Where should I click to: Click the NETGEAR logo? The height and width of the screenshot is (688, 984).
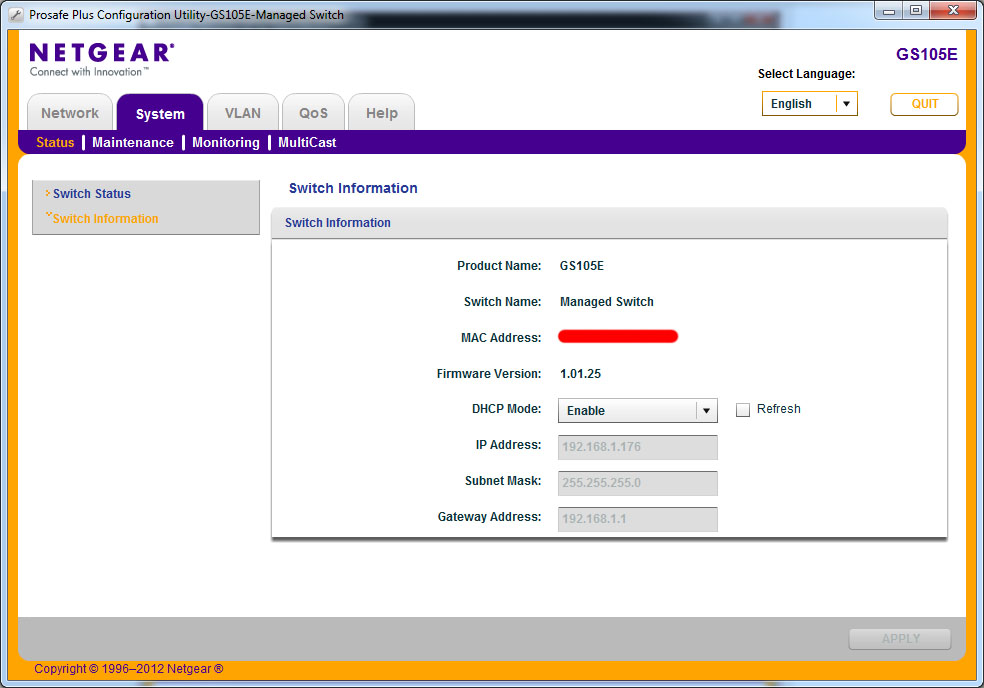pos(102,53)
